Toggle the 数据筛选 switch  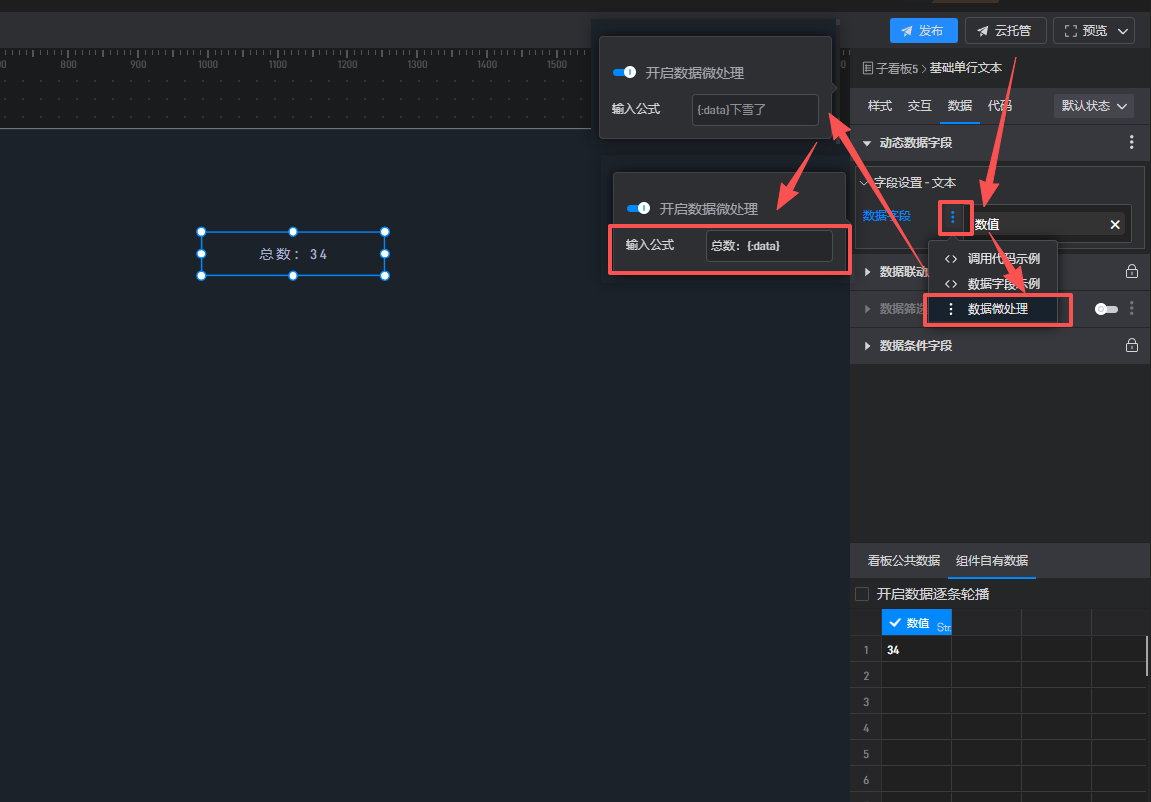(x=1105, y=309)
